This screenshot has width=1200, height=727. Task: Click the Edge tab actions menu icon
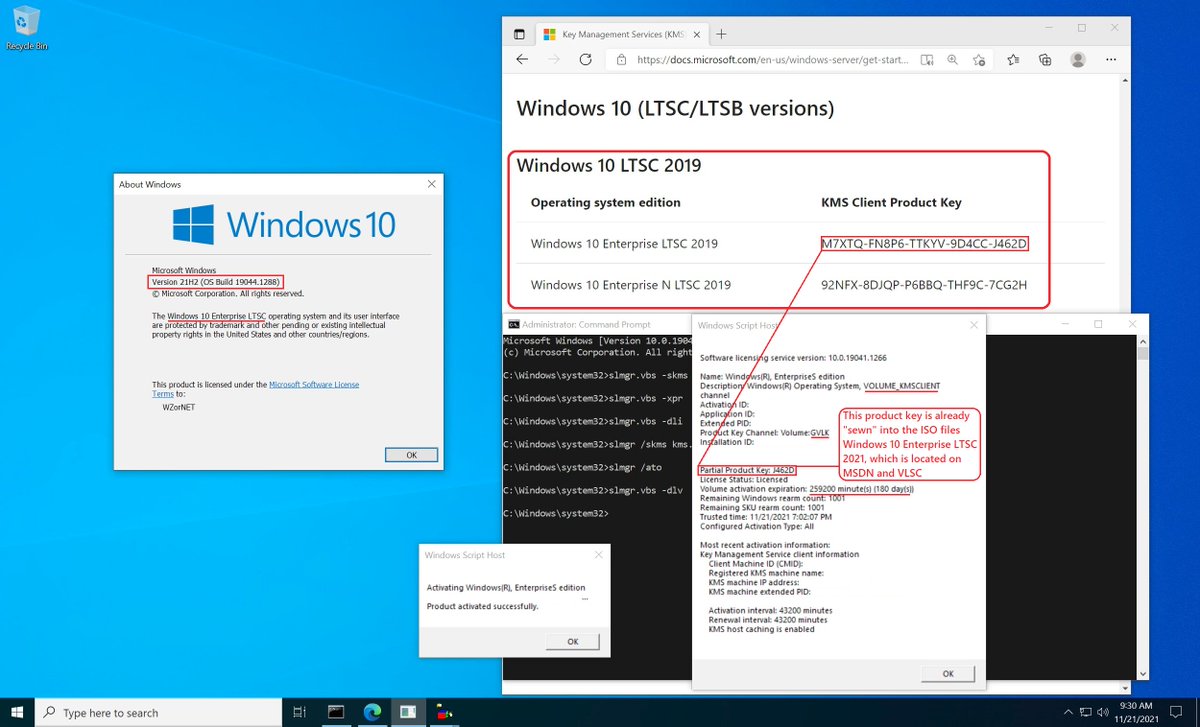coord(519,33)
